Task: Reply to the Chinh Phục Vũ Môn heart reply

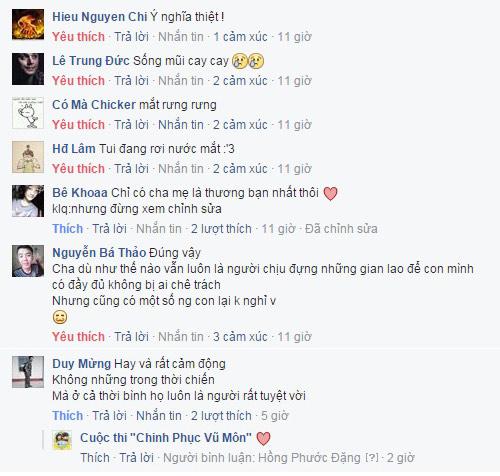Action: pos(137,458)
